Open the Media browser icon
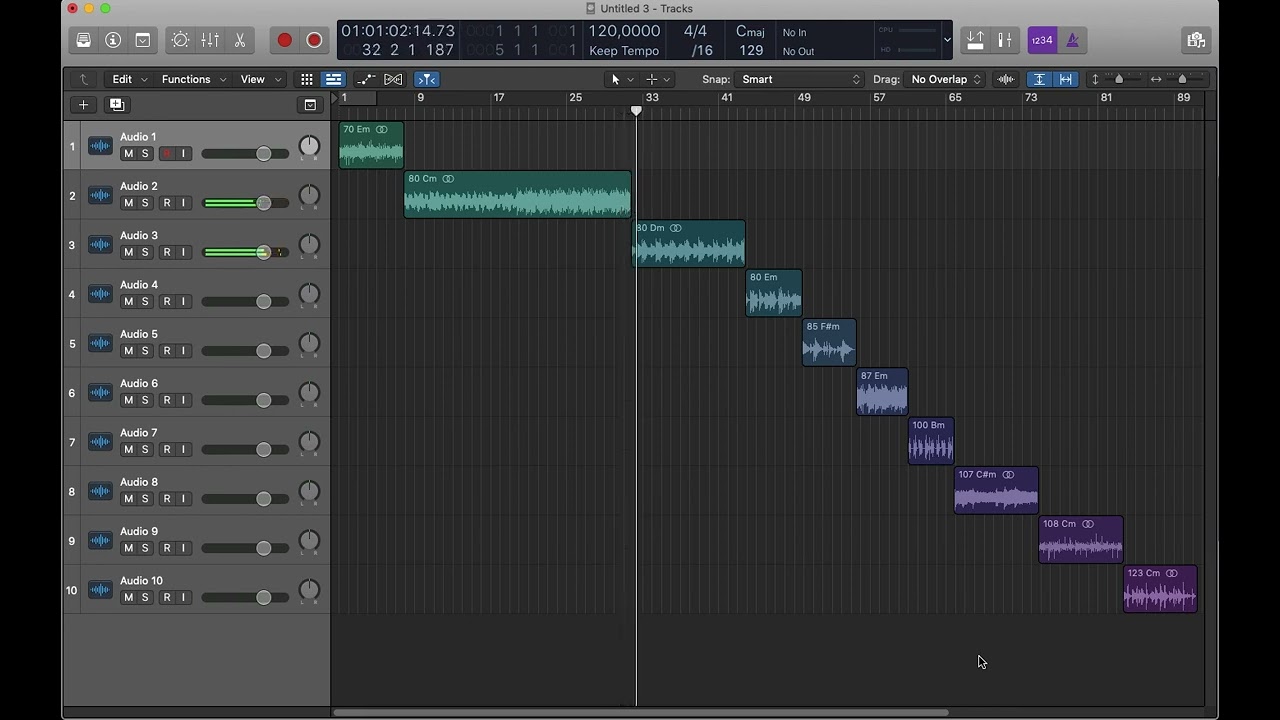The image size is (1280, 720). [x=1196, y=40]
